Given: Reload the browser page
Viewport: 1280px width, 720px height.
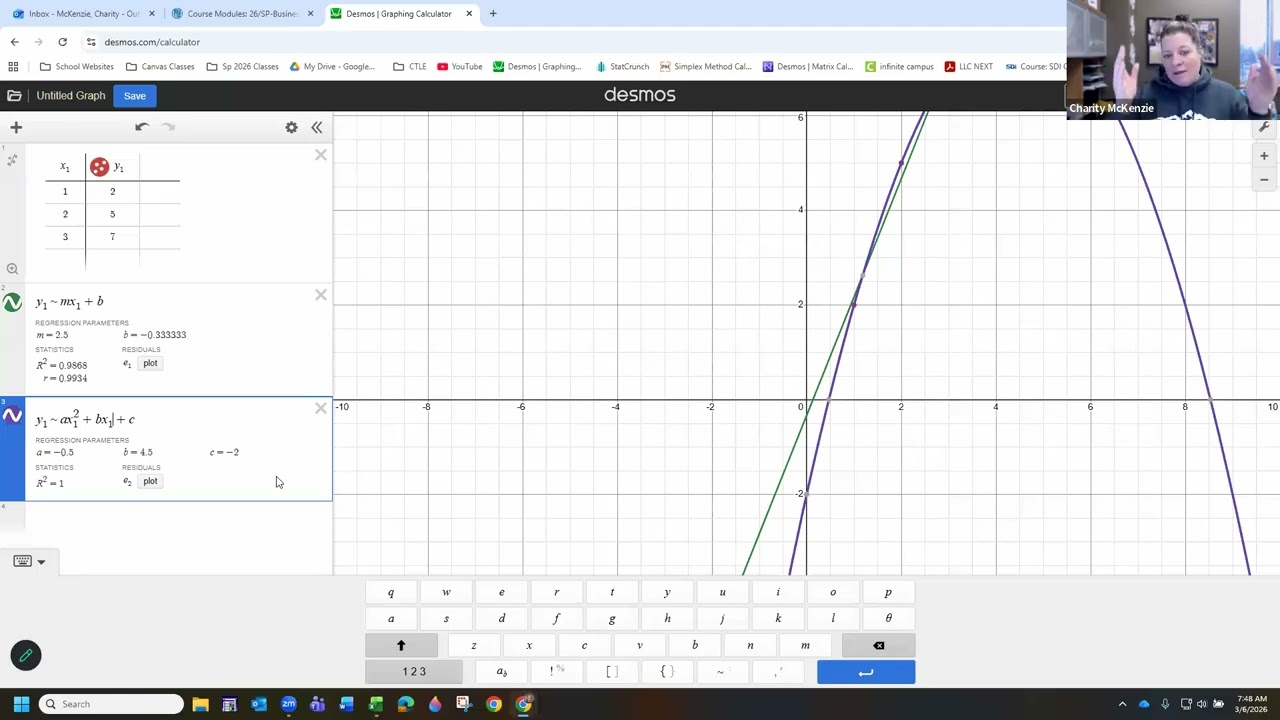Looking at the screenshot, I should pos(62,42).
